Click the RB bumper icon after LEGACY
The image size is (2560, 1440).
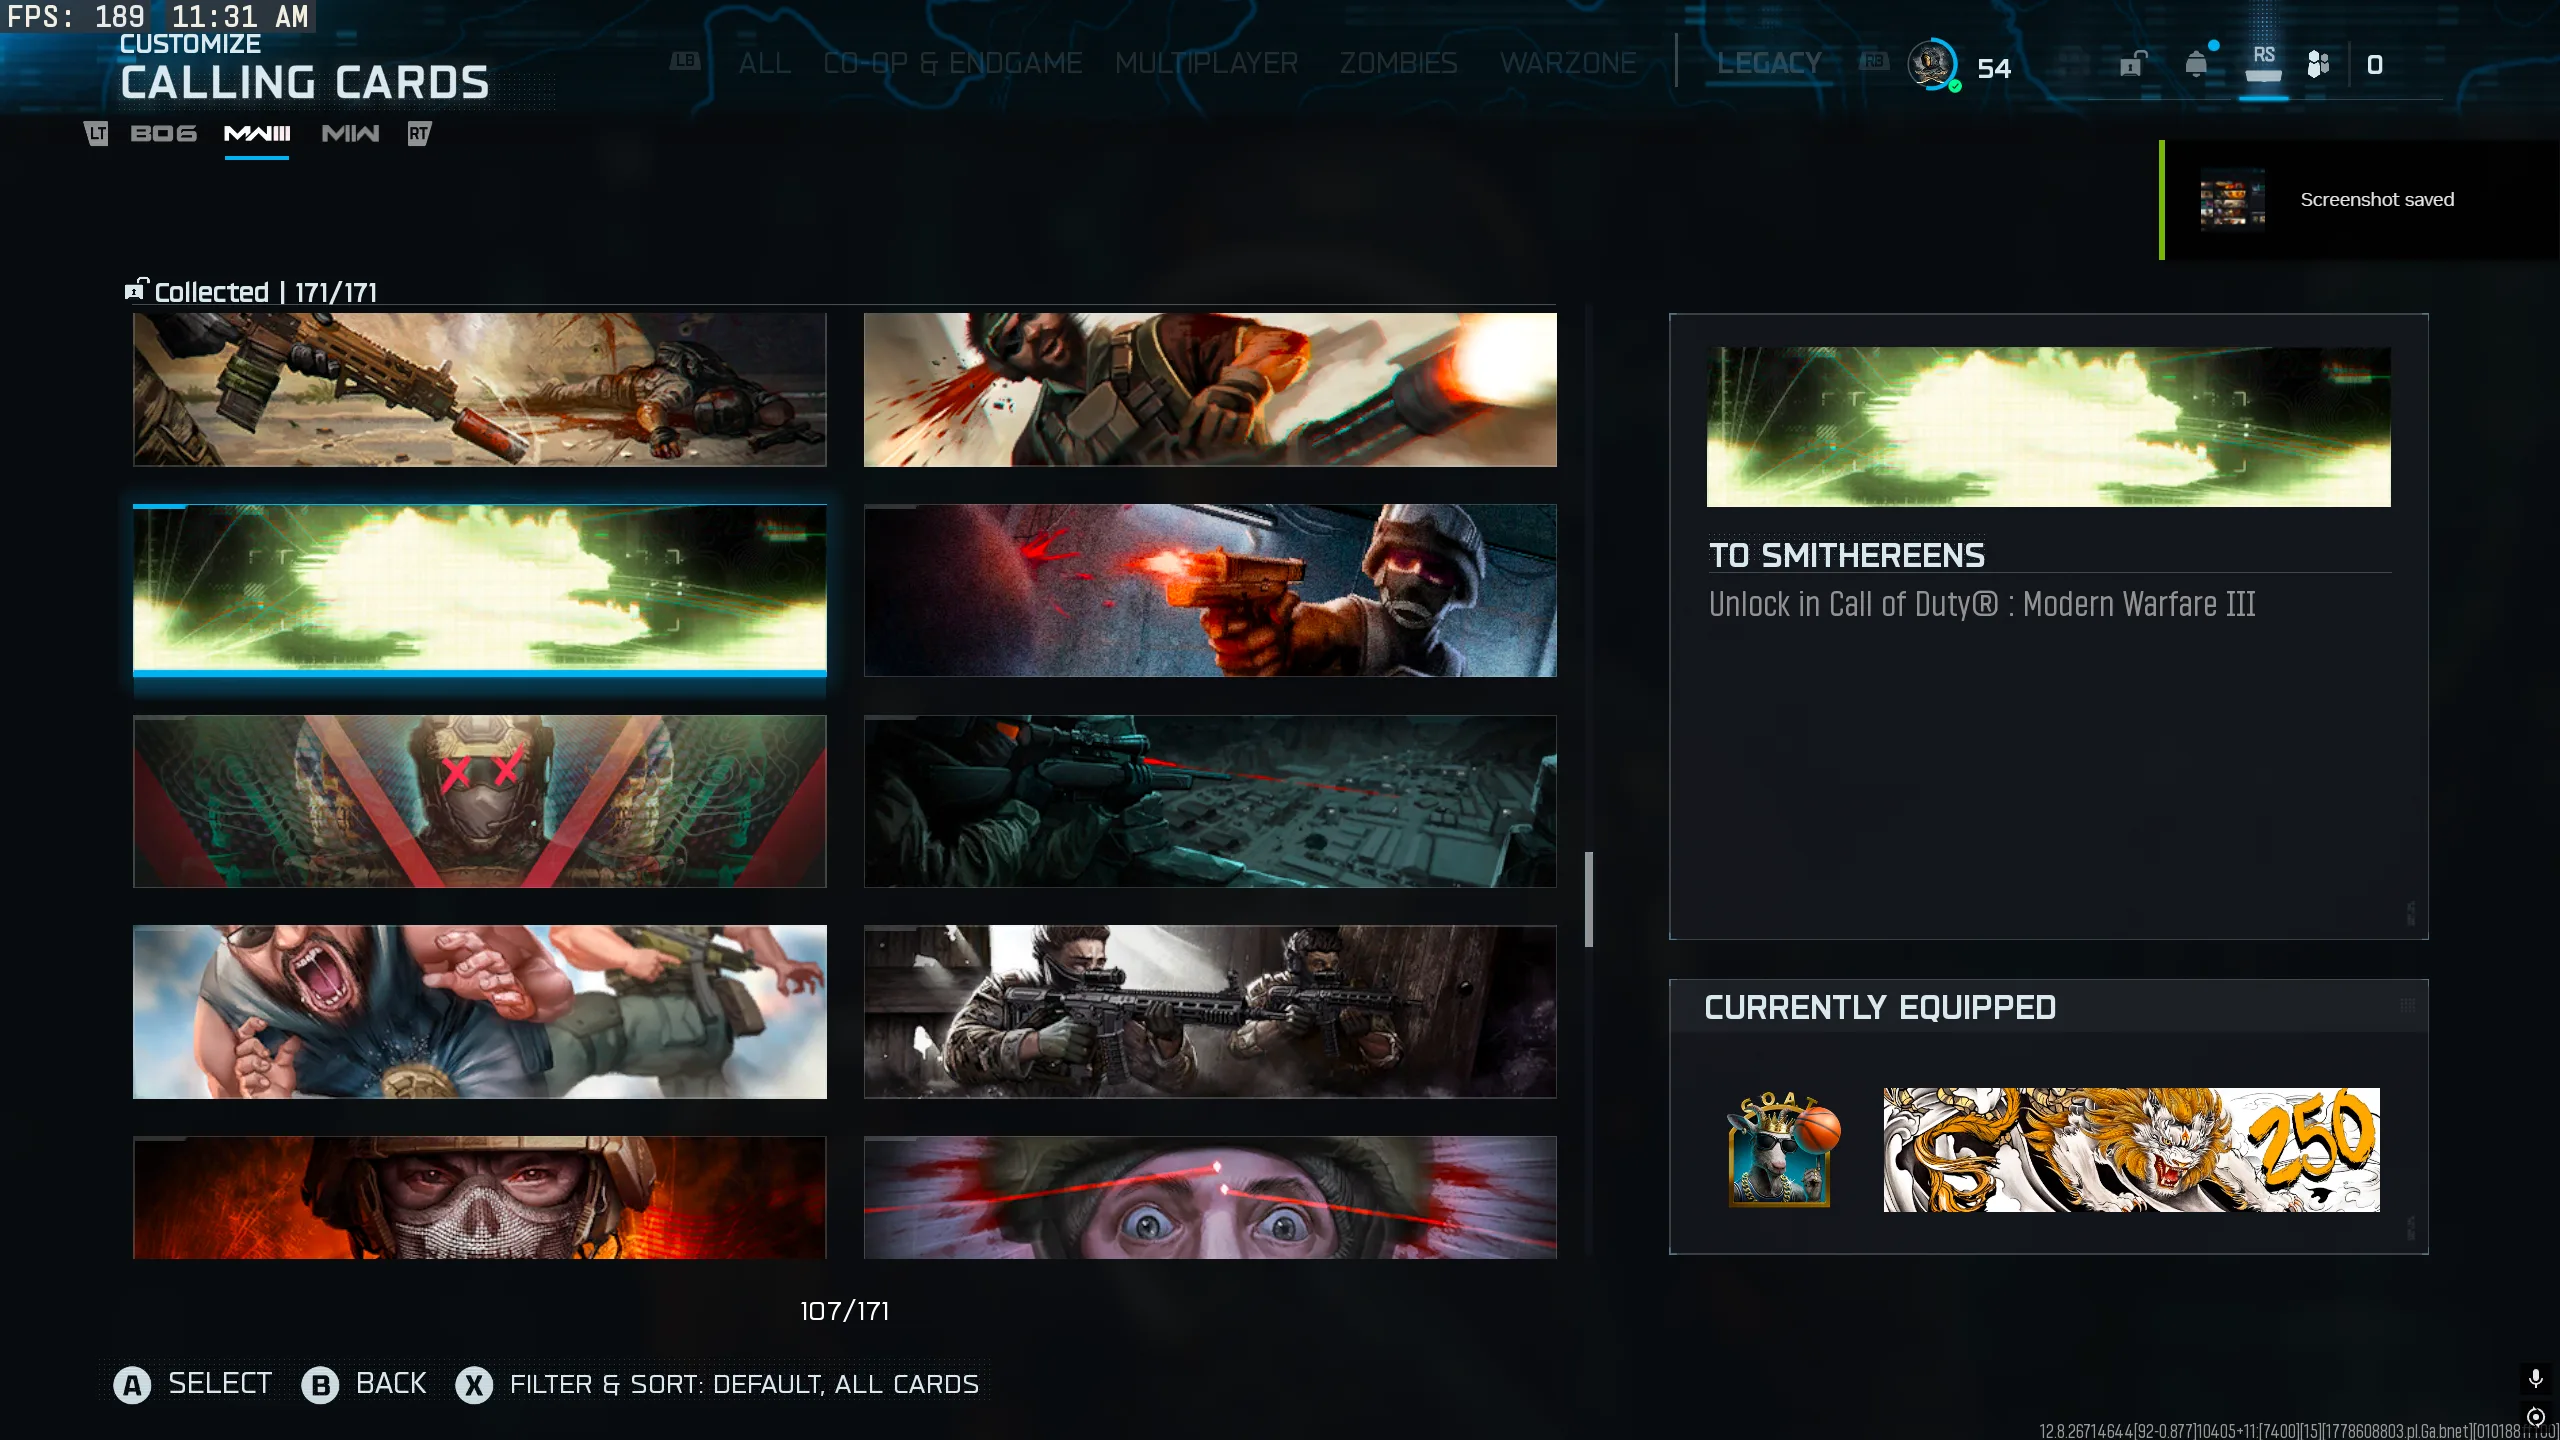click(1873, 61)
